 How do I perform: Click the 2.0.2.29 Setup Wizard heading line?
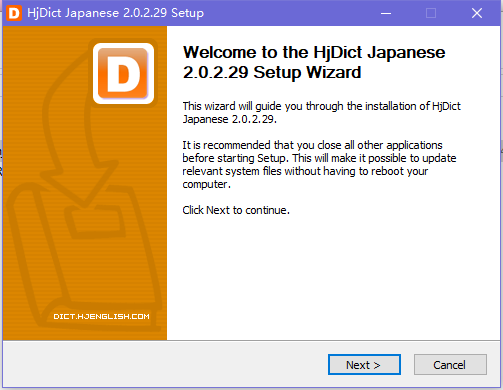[272, 72]
